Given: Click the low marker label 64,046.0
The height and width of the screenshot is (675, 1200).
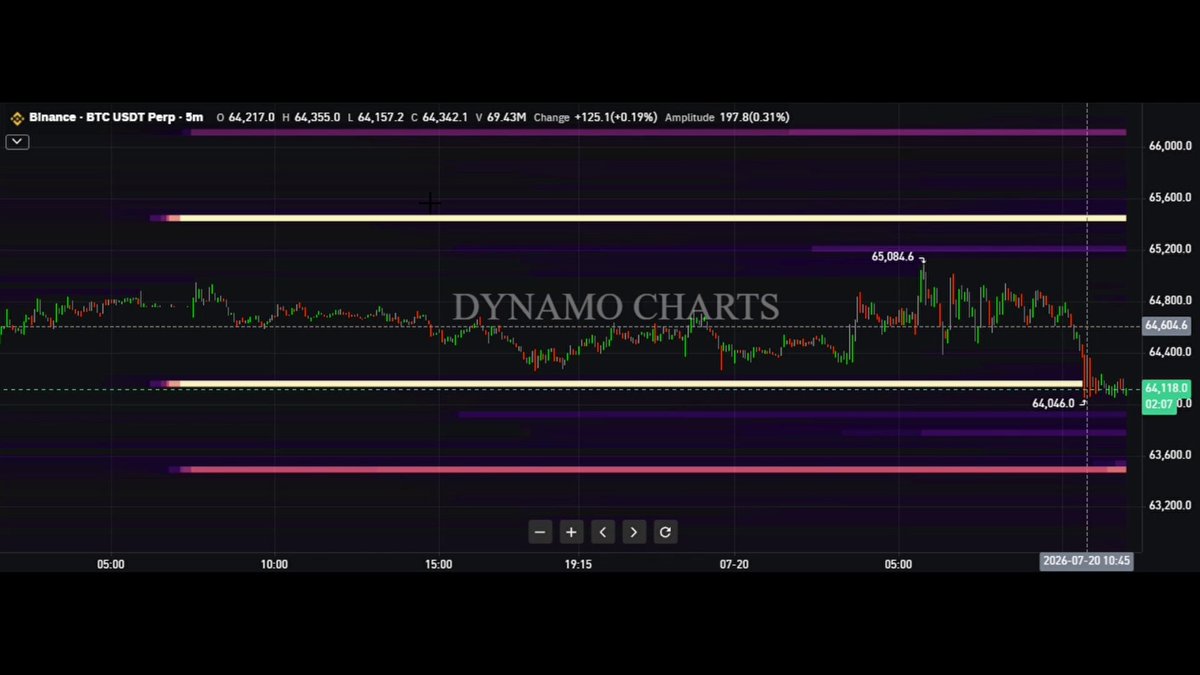Looking at the screenshot, I should (x=1054, y=404).
